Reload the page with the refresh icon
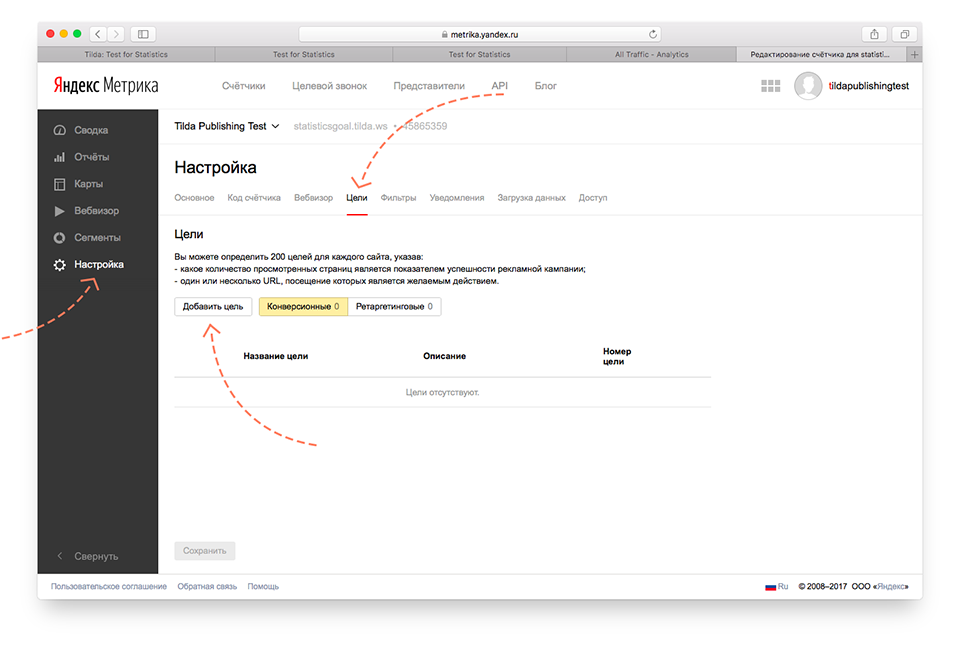The height and width of the screenshot is (653, 960). pyautogui.click(x=653, y=34)
